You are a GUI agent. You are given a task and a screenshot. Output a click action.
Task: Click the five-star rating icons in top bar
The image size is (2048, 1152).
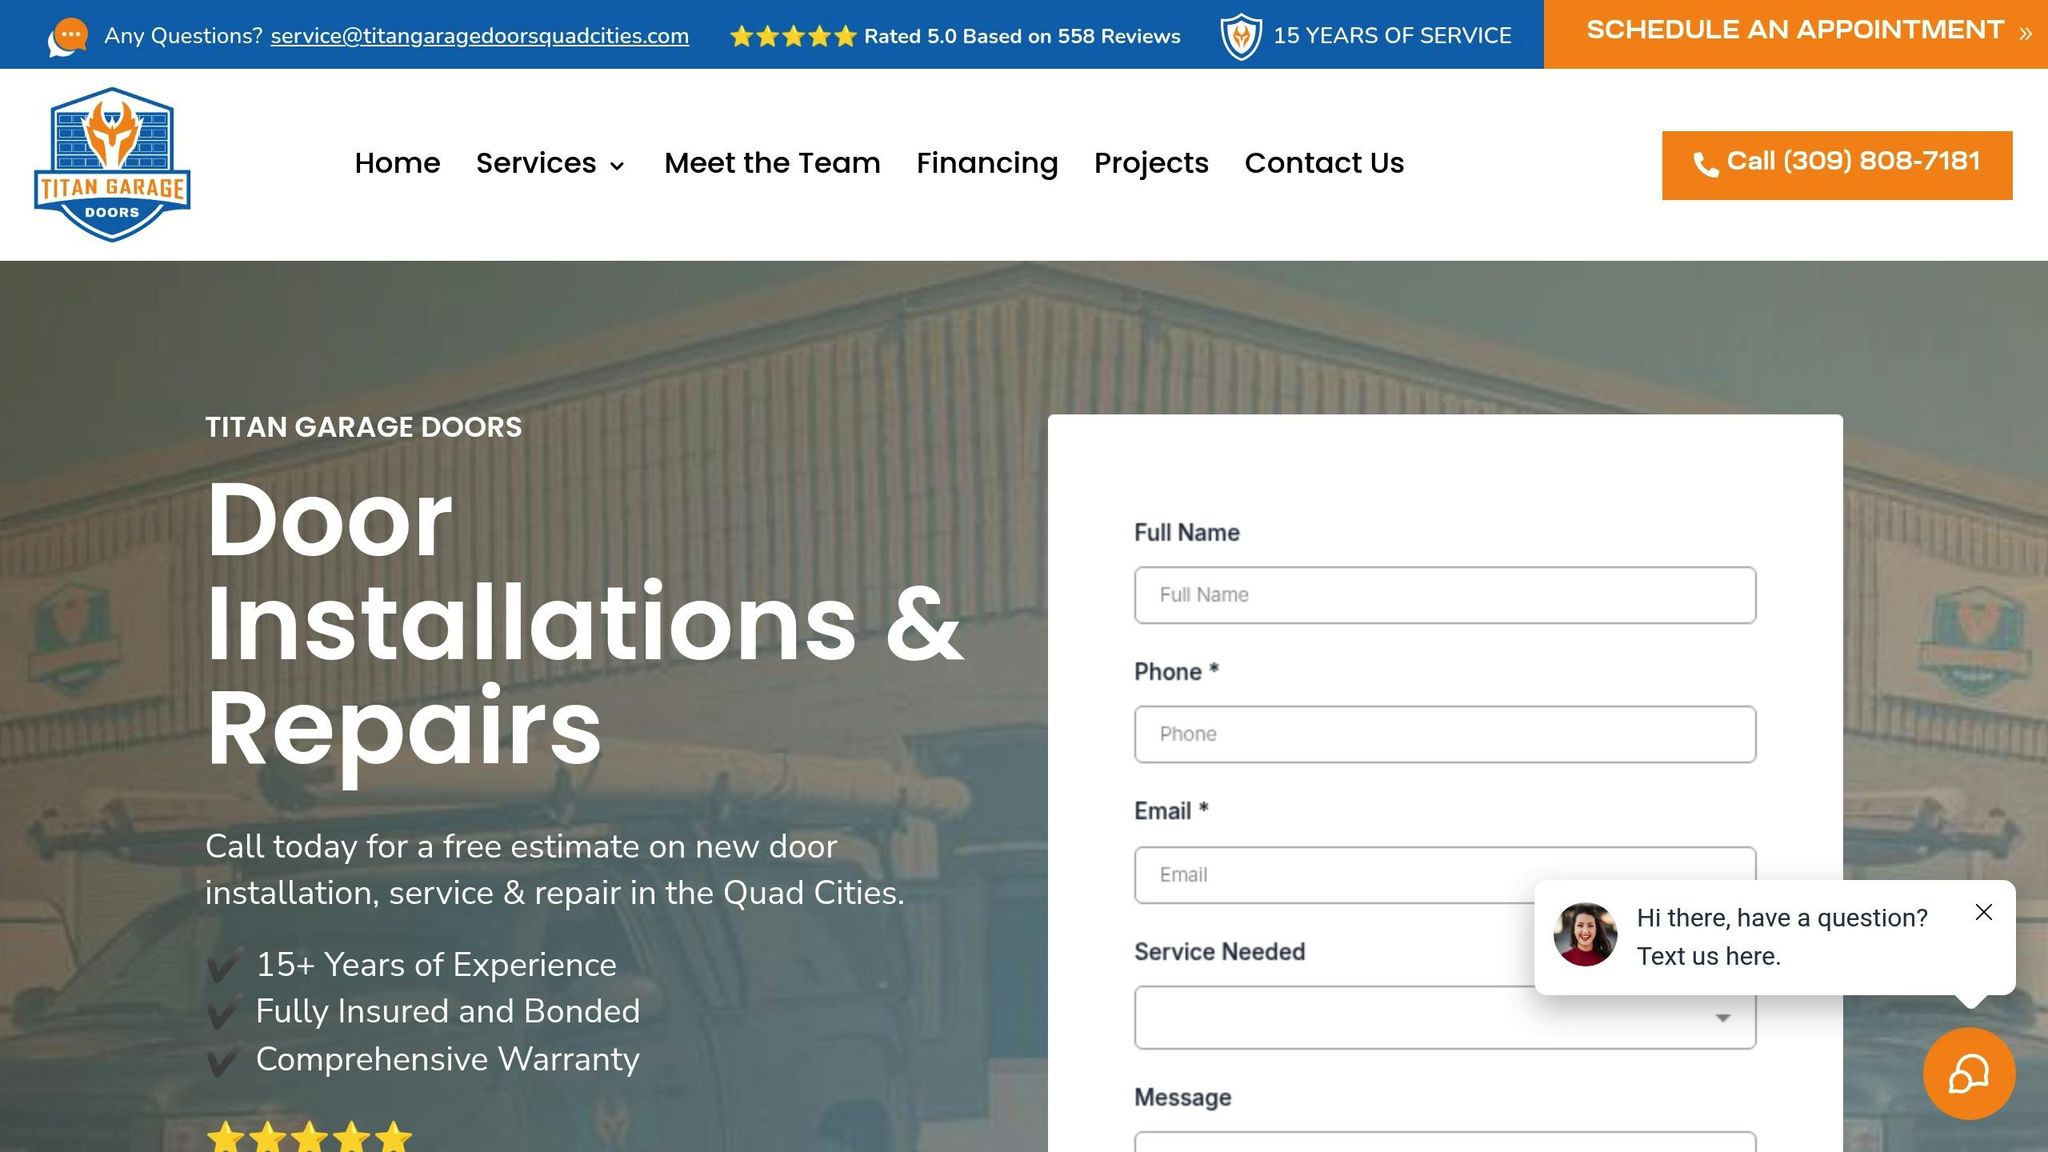pos(793,37)
